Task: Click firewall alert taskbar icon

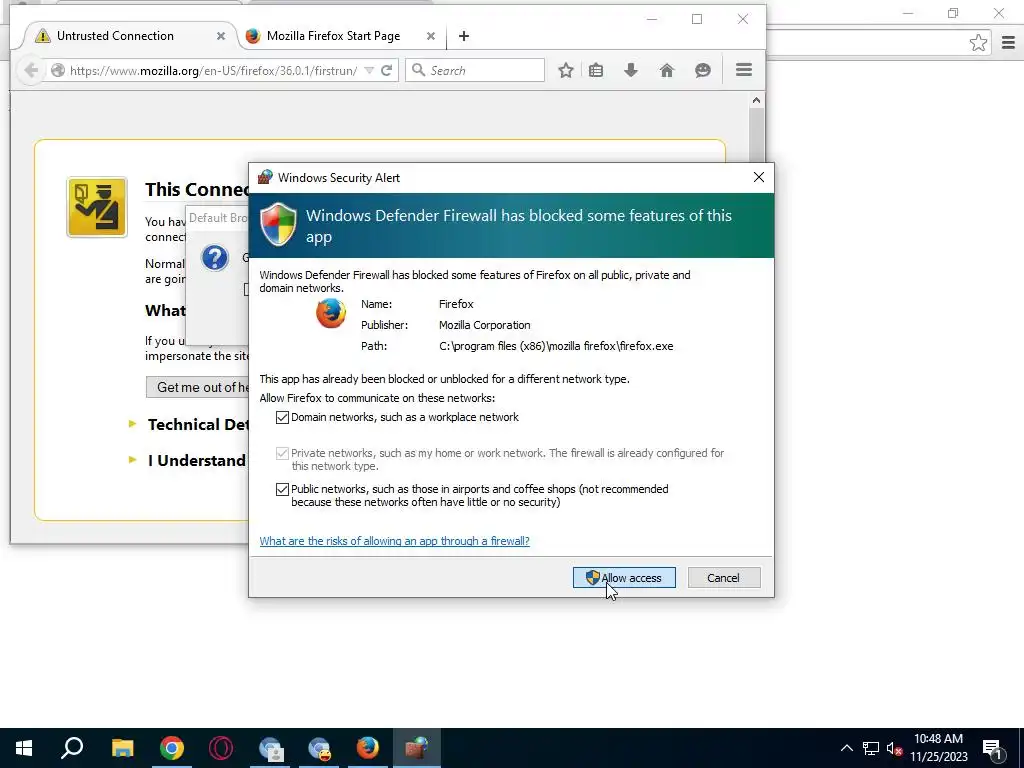Action: 417,748
